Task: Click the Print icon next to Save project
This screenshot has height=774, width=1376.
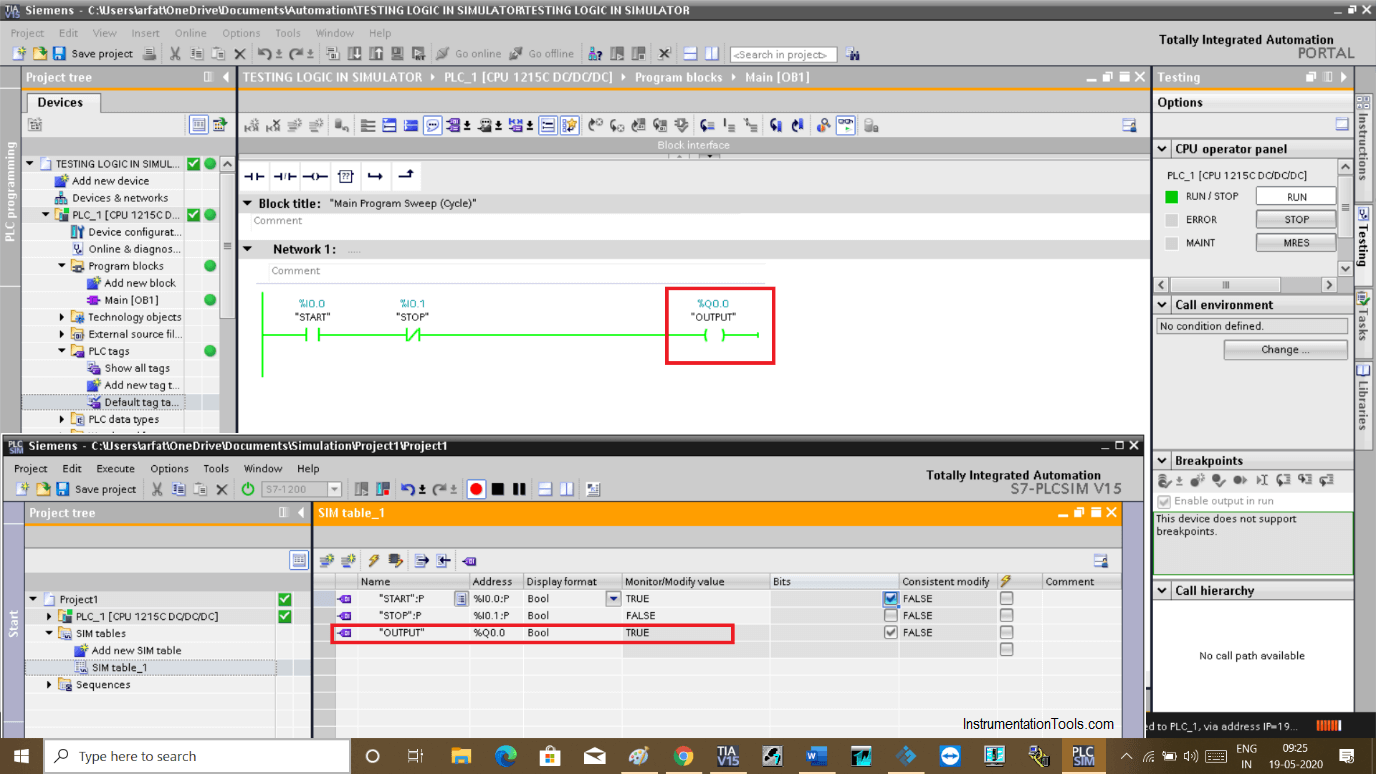Action: (x=149, y=54)
